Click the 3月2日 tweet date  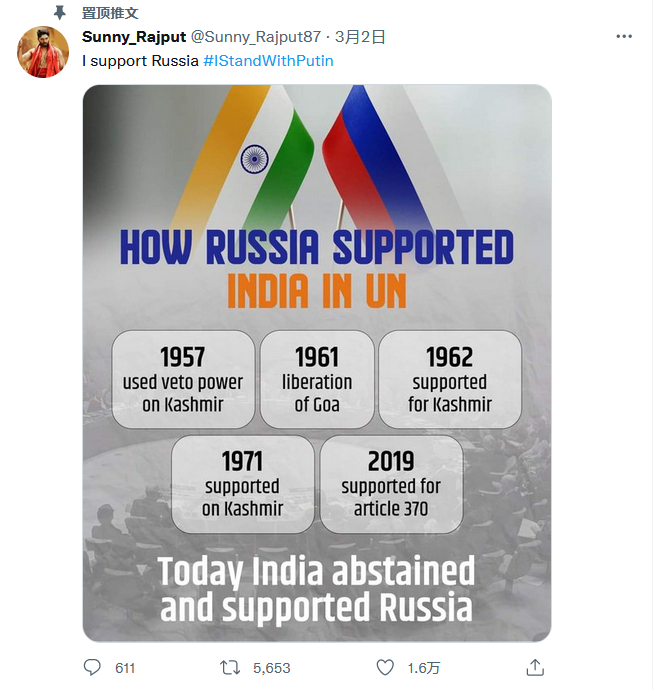click(x=360, y=37)
